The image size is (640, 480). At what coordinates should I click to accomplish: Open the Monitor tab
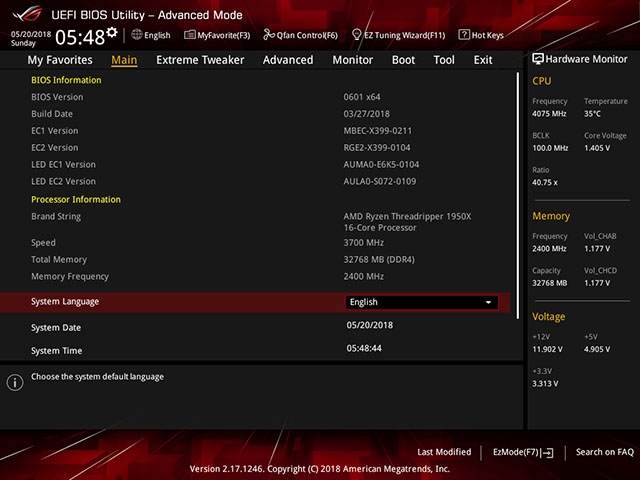click(x=353, y=60)
